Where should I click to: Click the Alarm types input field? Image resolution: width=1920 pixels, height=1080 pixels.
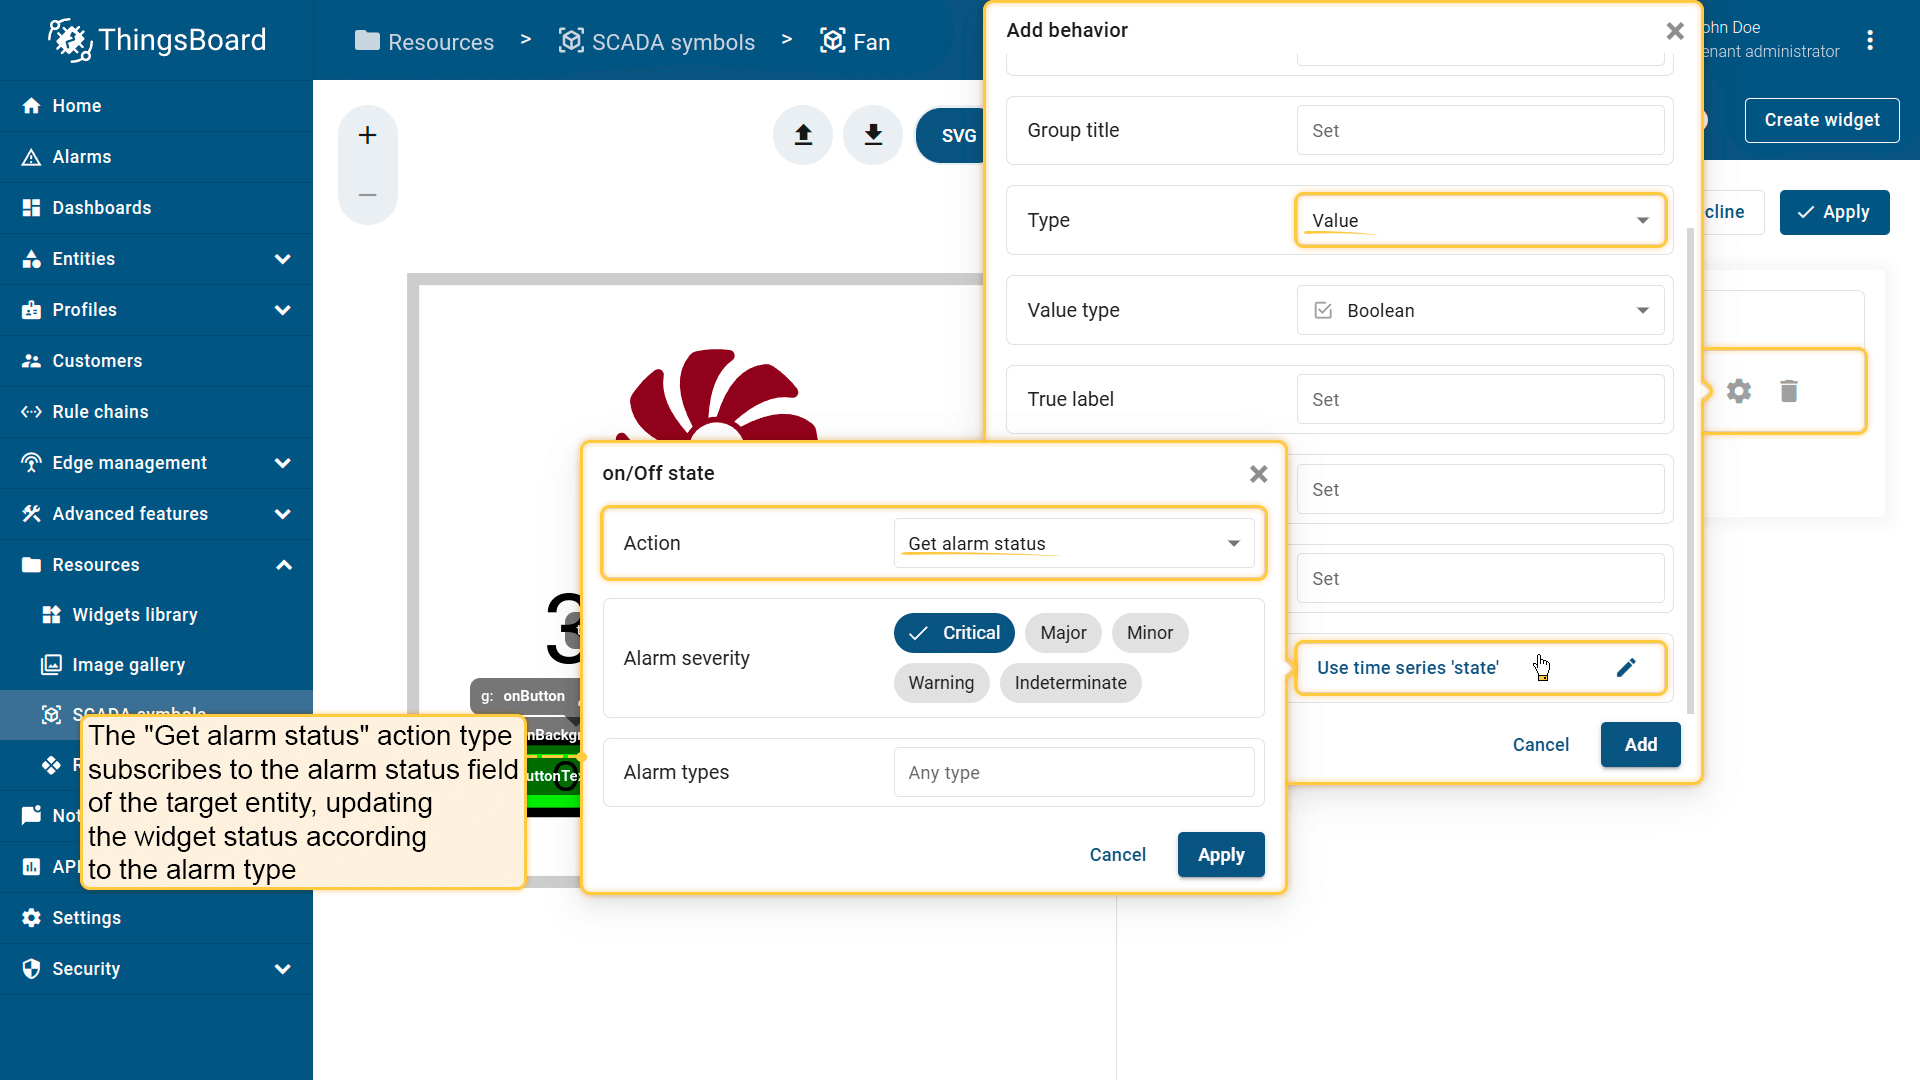[x=1073, y=773]
